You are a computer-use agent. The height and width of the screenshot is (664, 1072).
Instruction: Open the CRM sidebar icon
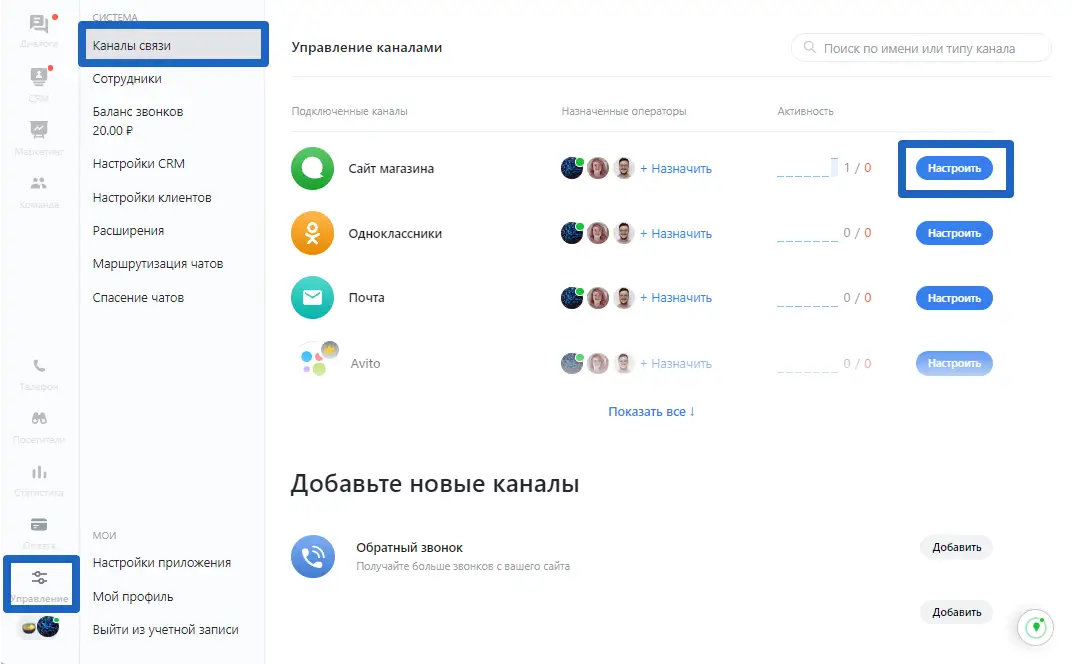click(39, 76)
